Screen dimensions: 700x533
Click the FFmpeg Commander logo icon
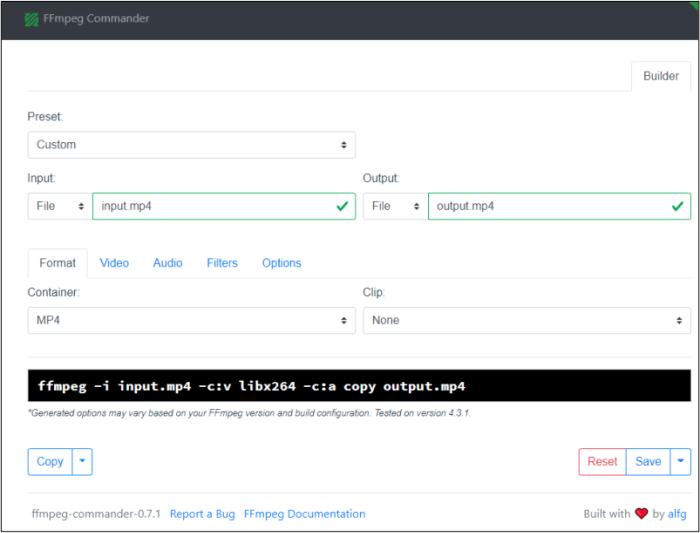tap(31, 19)
